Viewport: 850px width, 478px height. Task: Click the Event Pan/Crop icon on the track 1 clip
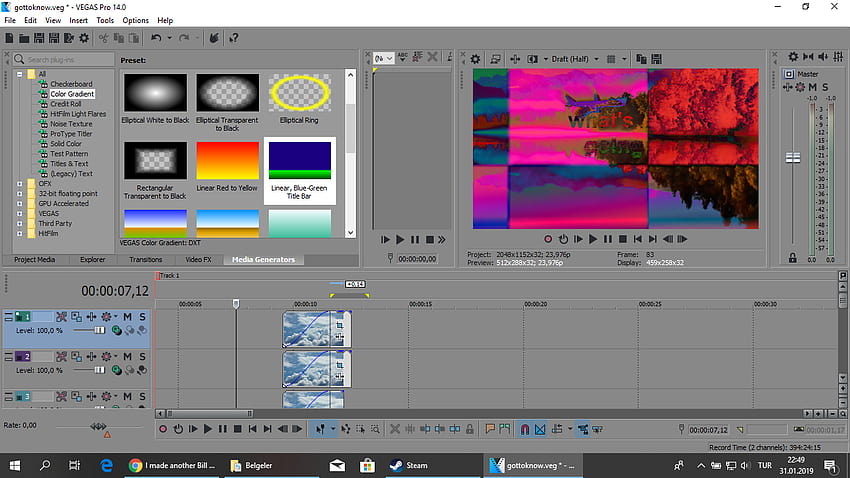(339, 325)
